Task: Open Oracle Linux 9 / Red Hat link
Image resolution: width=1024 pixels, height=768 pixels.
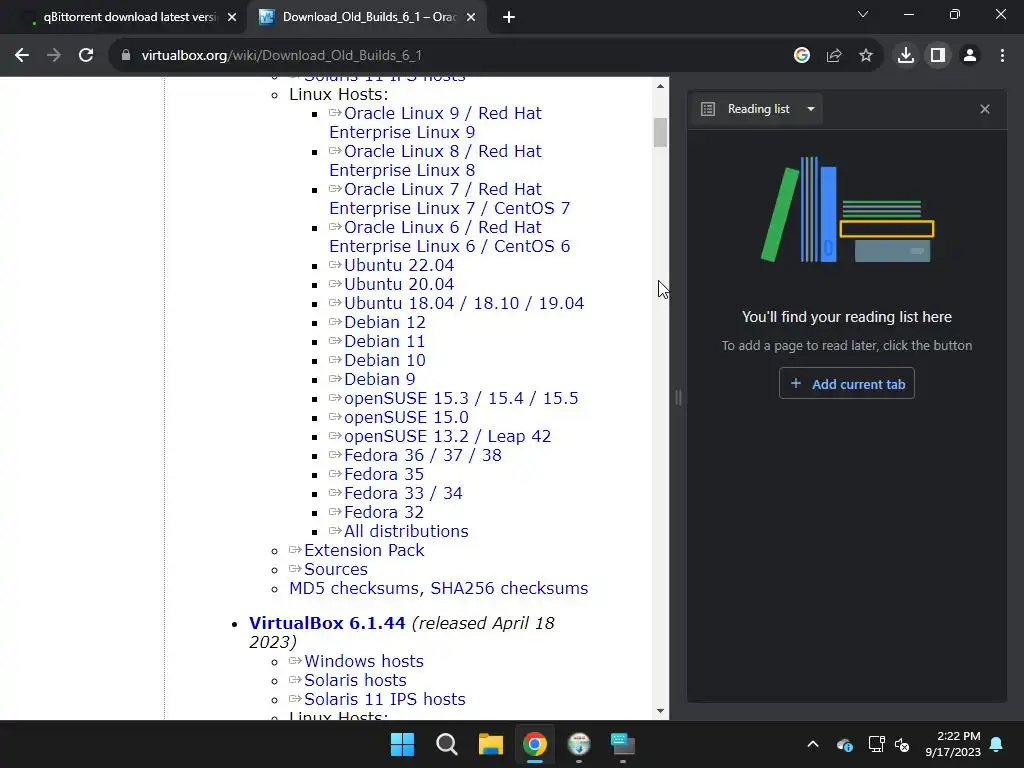Action: 436,123
